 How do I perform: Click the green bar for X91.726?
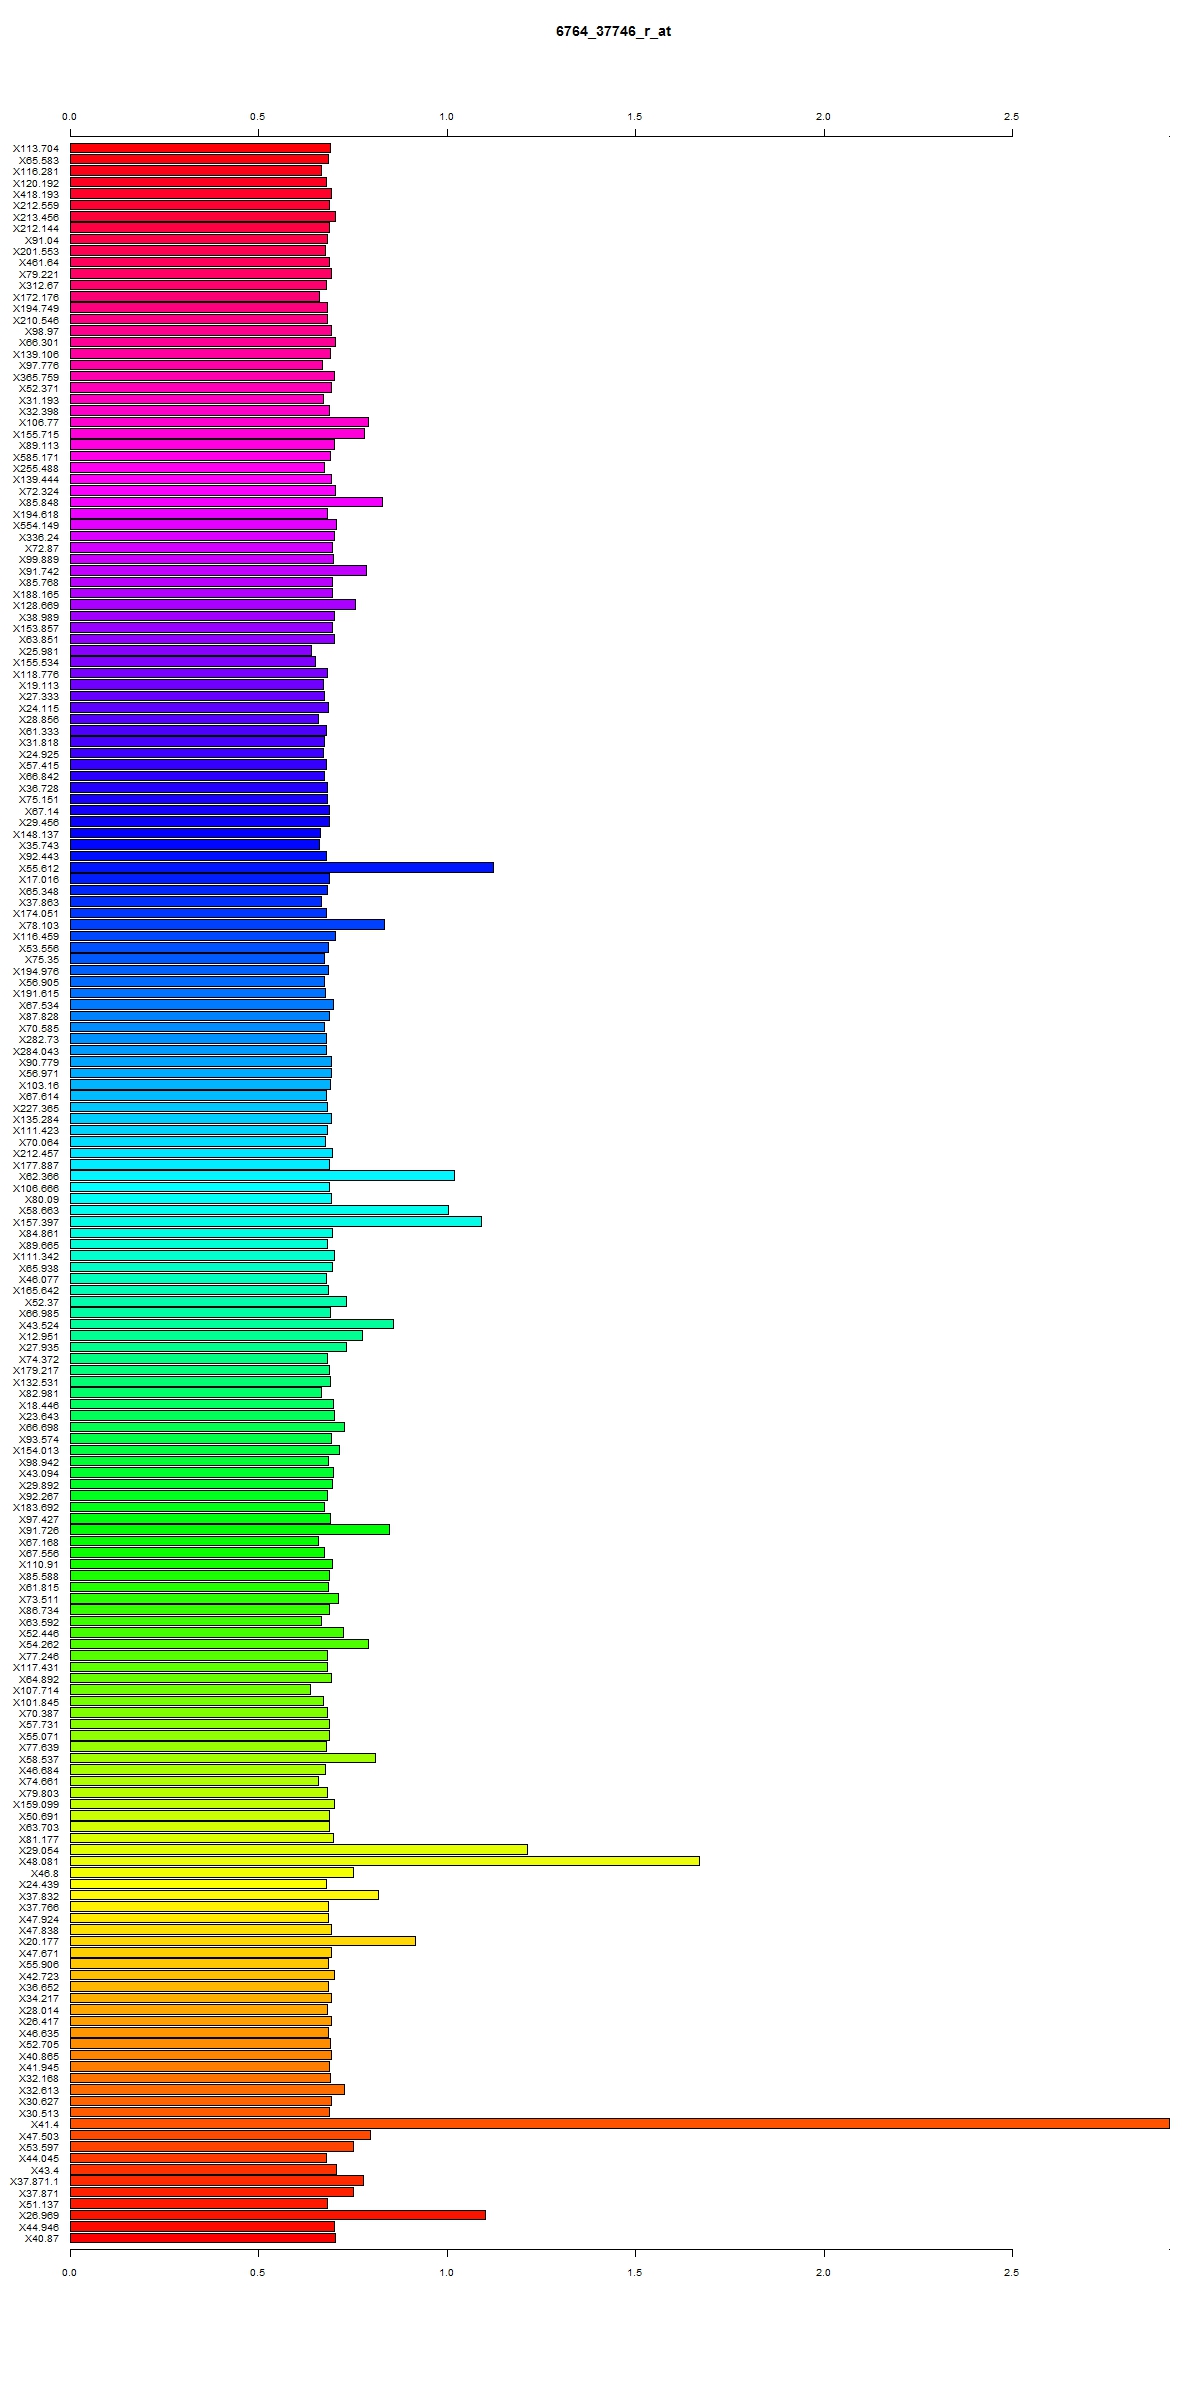tap(230, 1529)
